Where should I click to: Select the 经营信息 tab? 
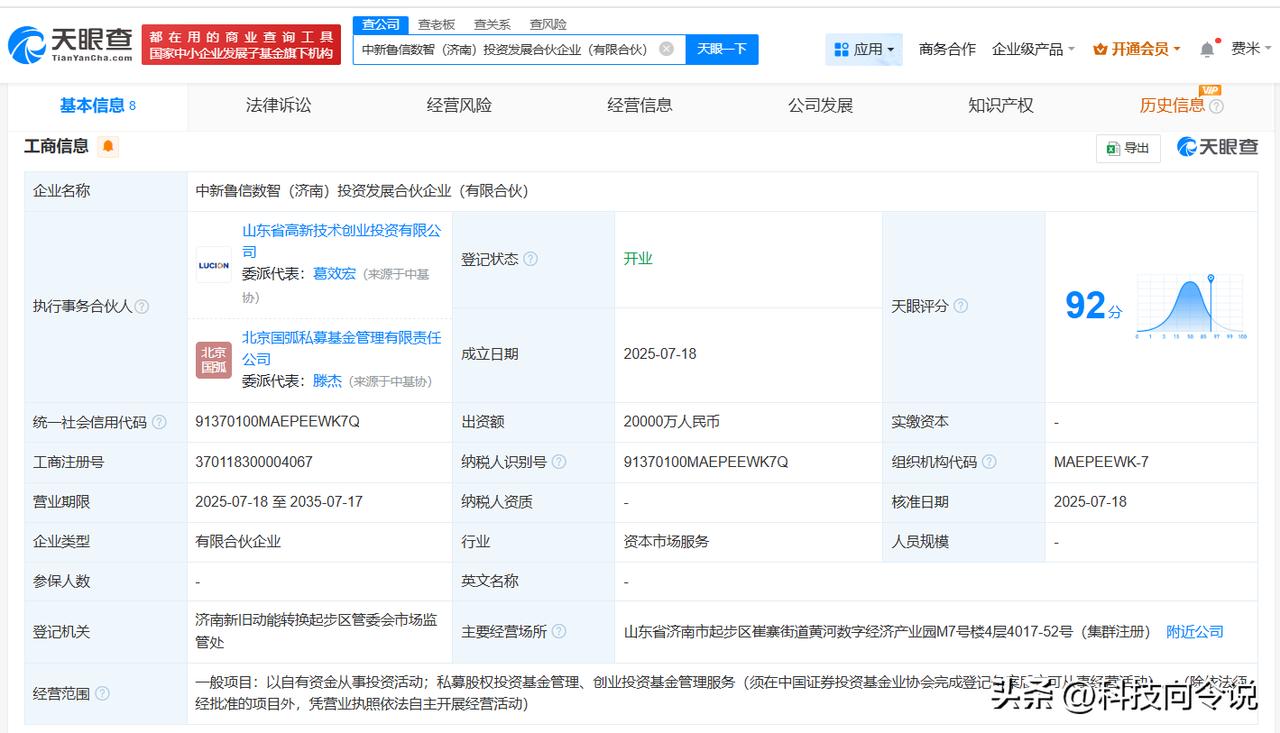click(640, 106)
